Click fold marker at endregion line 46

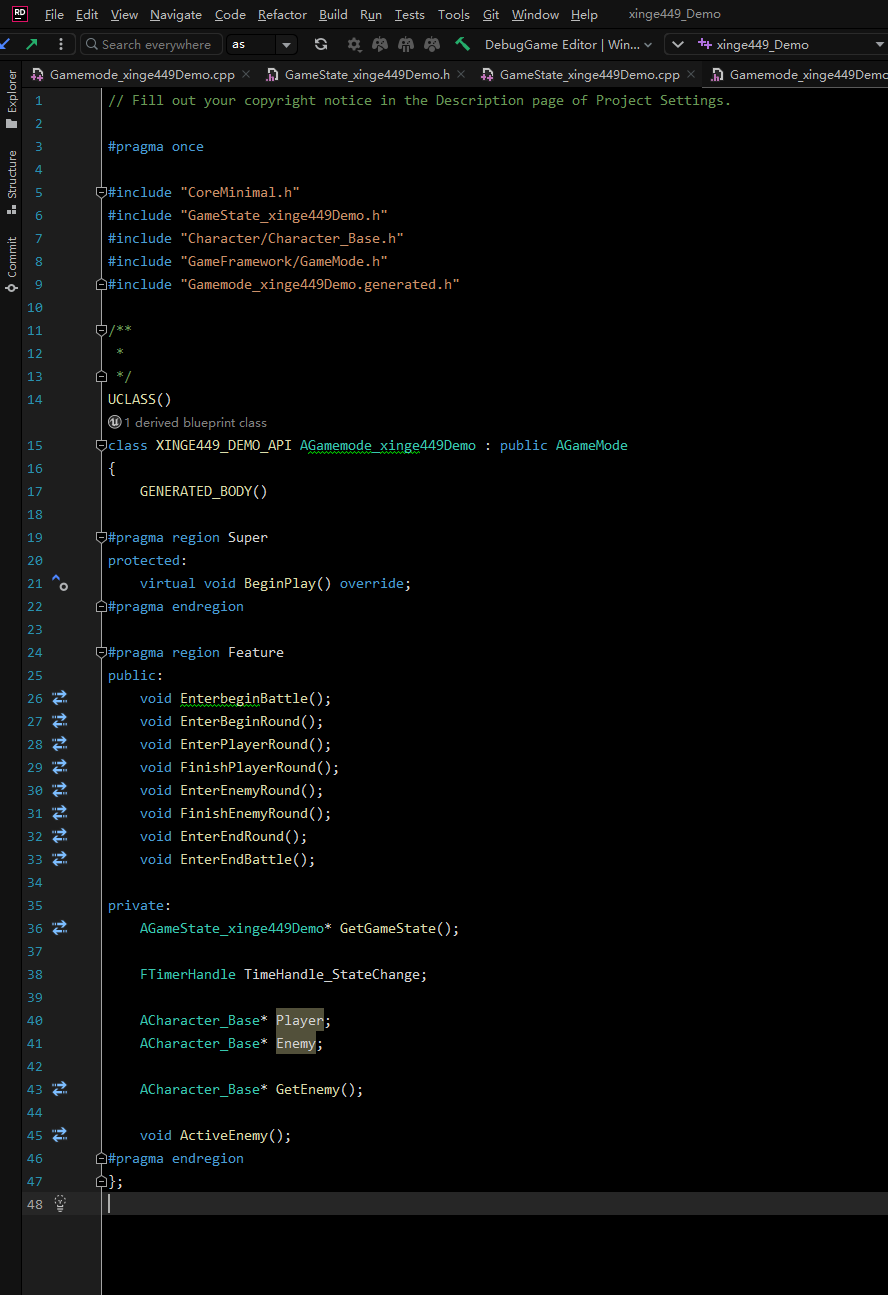click(101, 1158)
